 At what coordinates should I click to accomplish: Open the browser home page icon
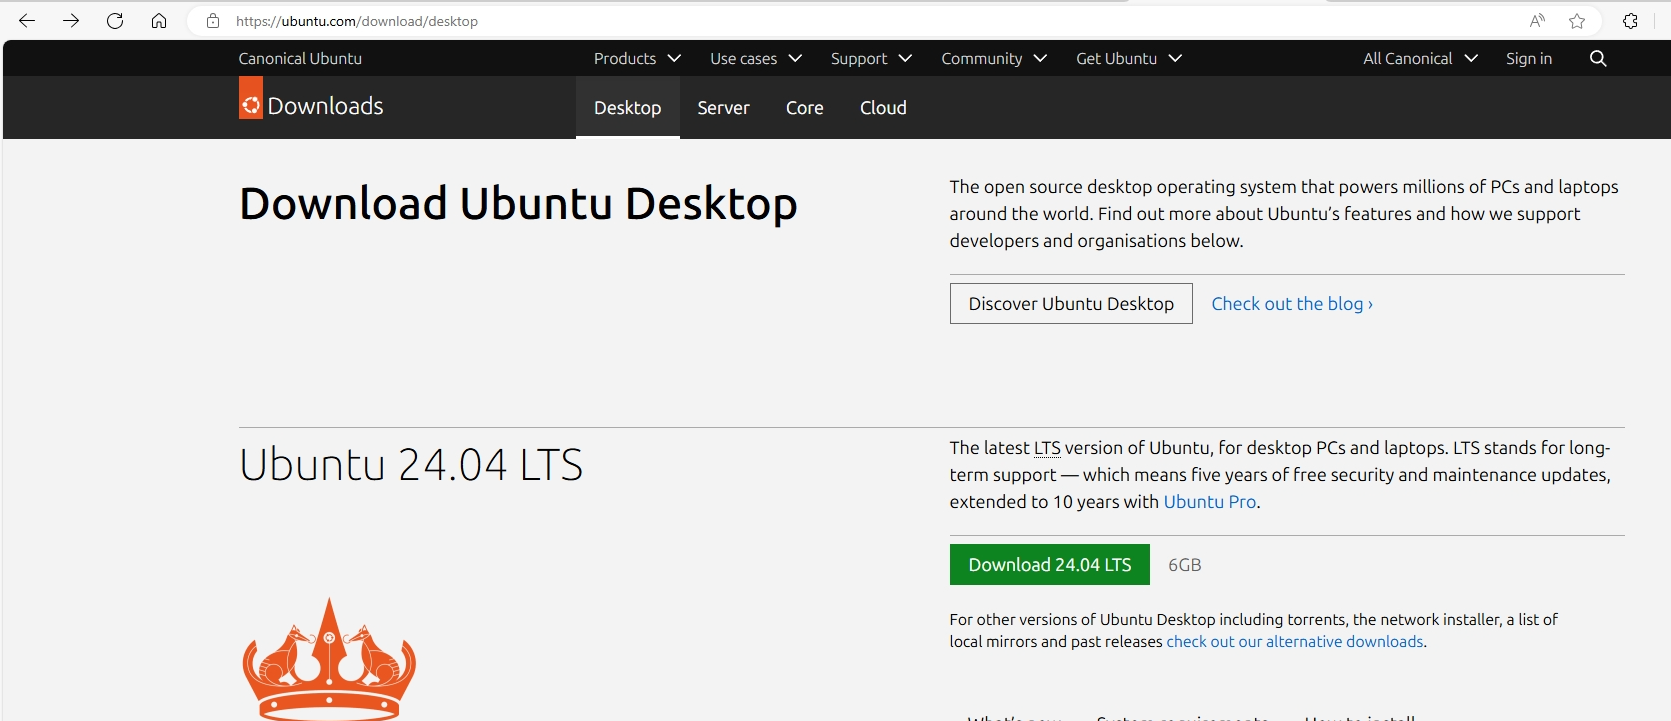[159, 21]
